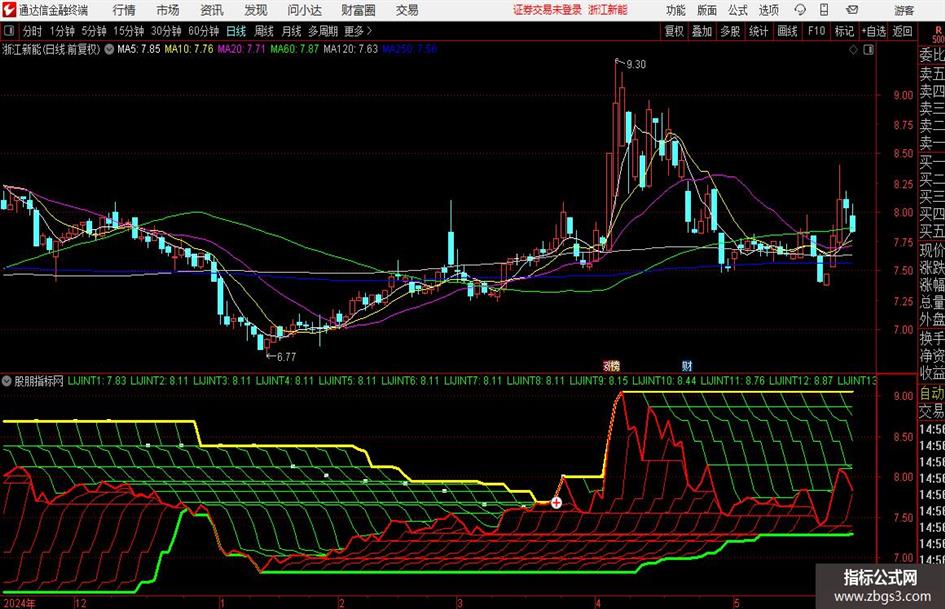
Task: Open the mail envelope icon
Action: 852,10
